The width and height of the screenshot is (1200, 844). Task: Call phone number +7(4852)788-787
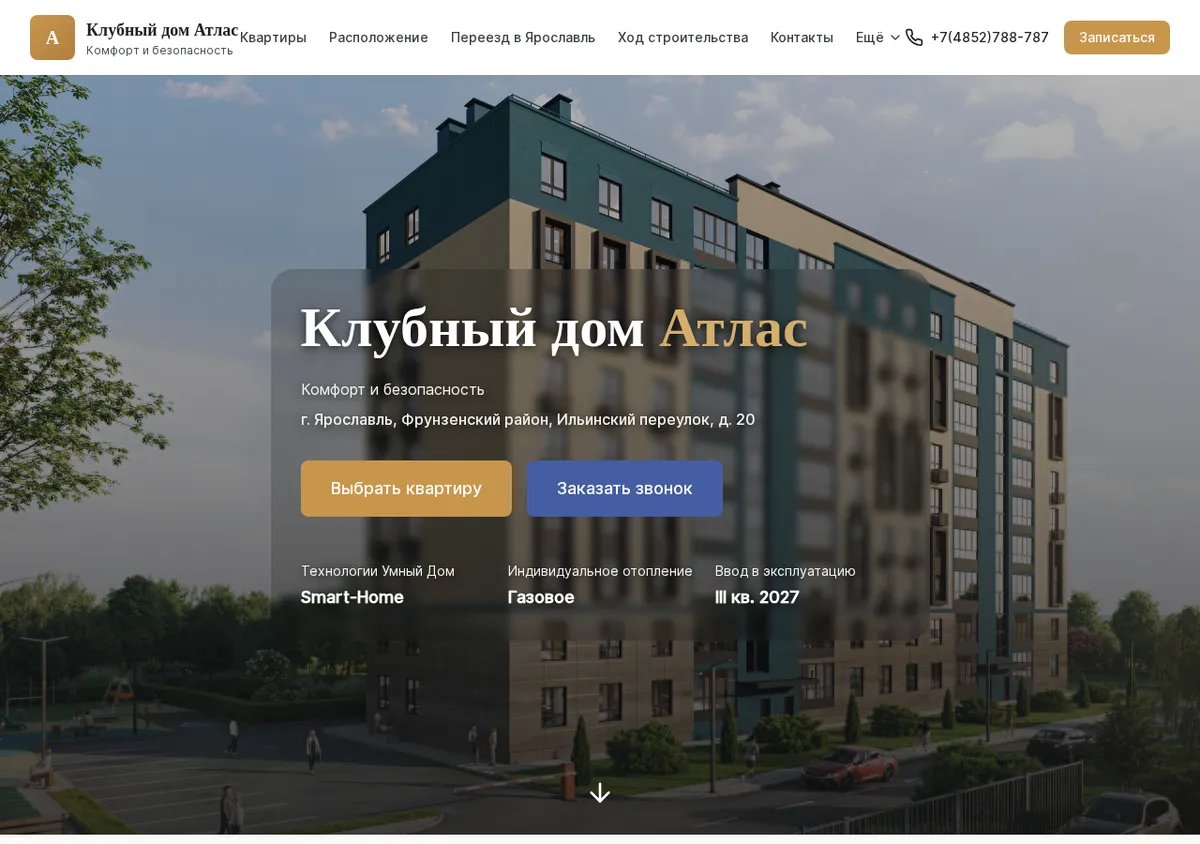click(989, 37)
